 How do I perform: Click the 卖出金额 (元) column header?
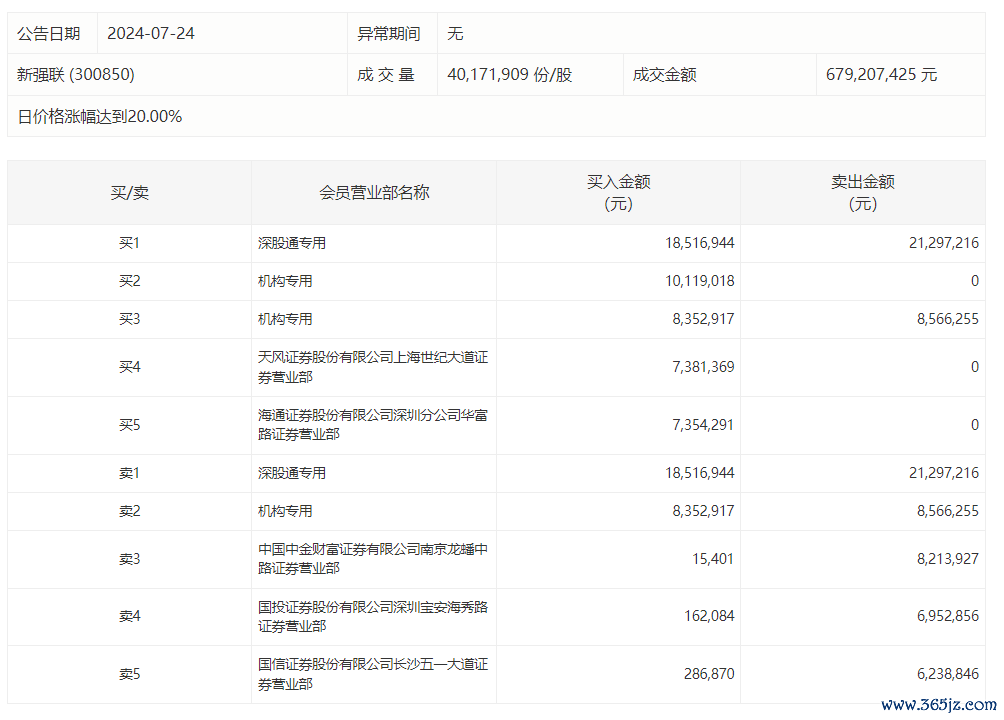point(862,193)
